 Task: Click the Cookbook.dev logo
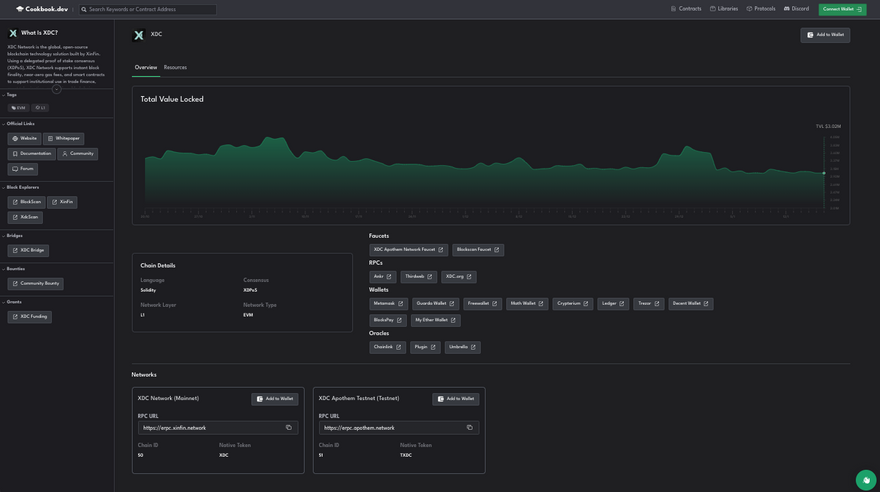click(42, 9)
